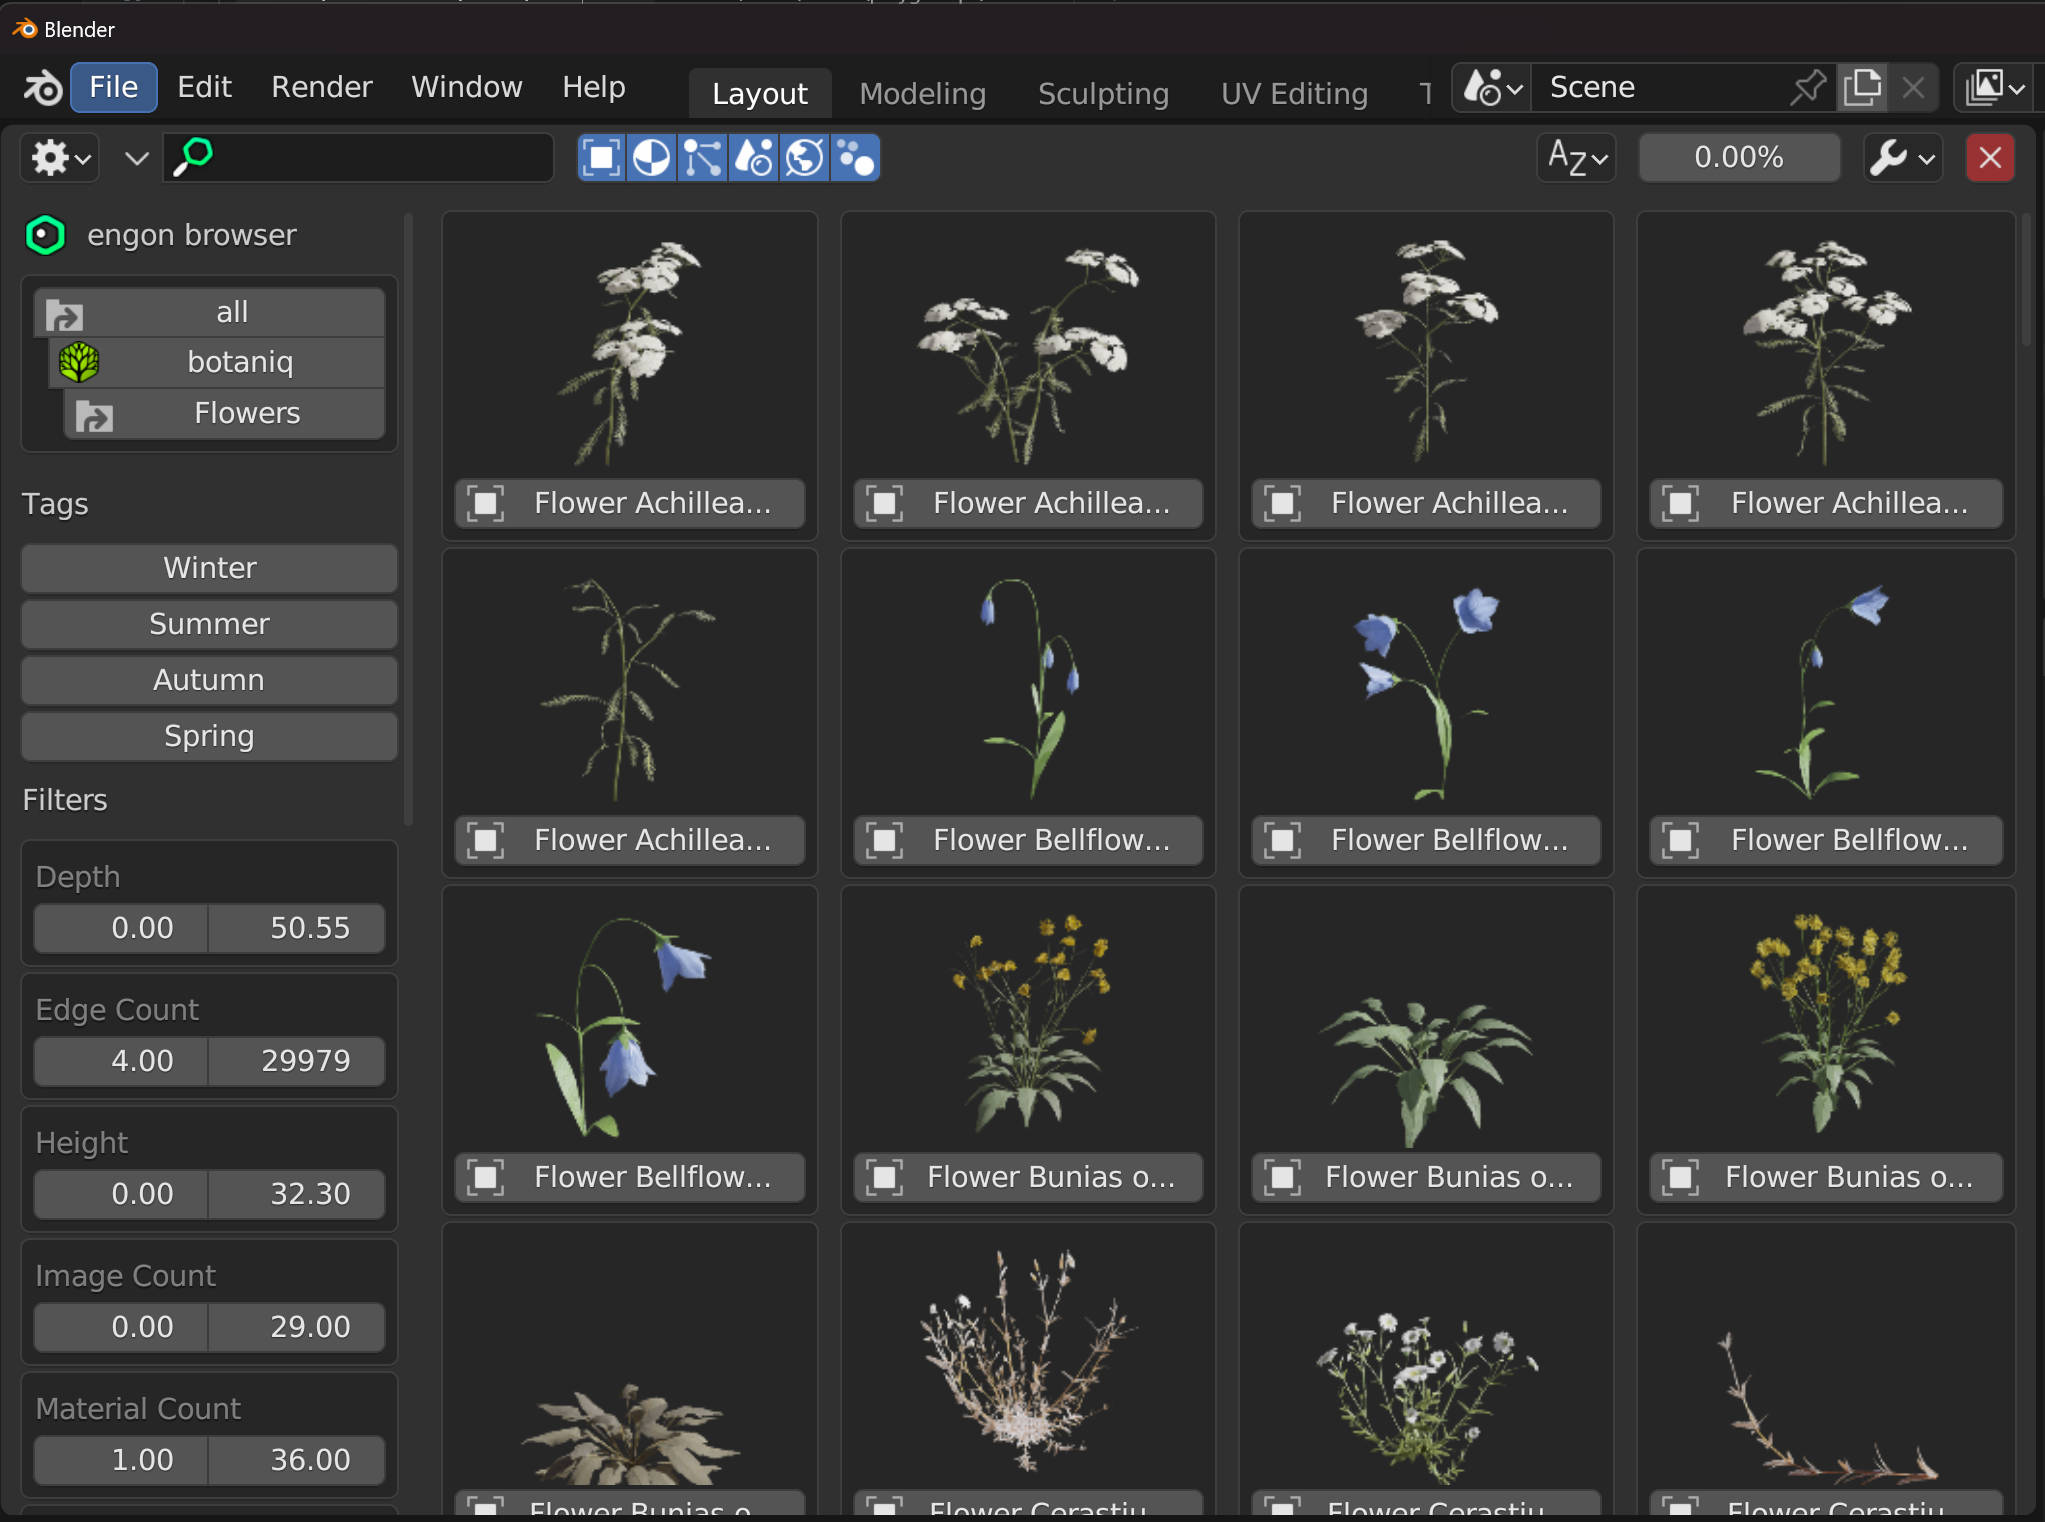The width and height of the screenshot is (2045, 1522).
Task: Select the Autumn tag button
Action: 209,680
